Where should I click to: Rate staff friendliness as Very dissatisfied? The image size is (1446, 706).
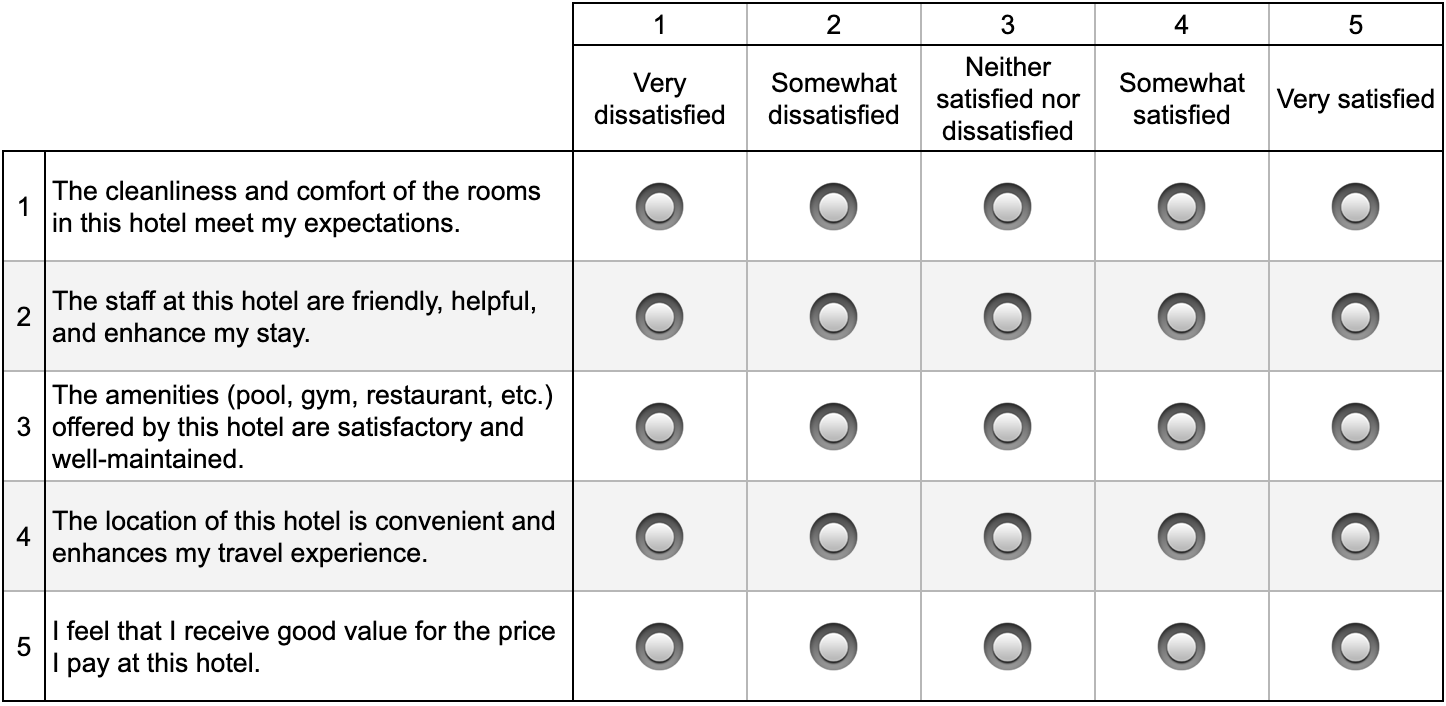click(x=659, y=317)
